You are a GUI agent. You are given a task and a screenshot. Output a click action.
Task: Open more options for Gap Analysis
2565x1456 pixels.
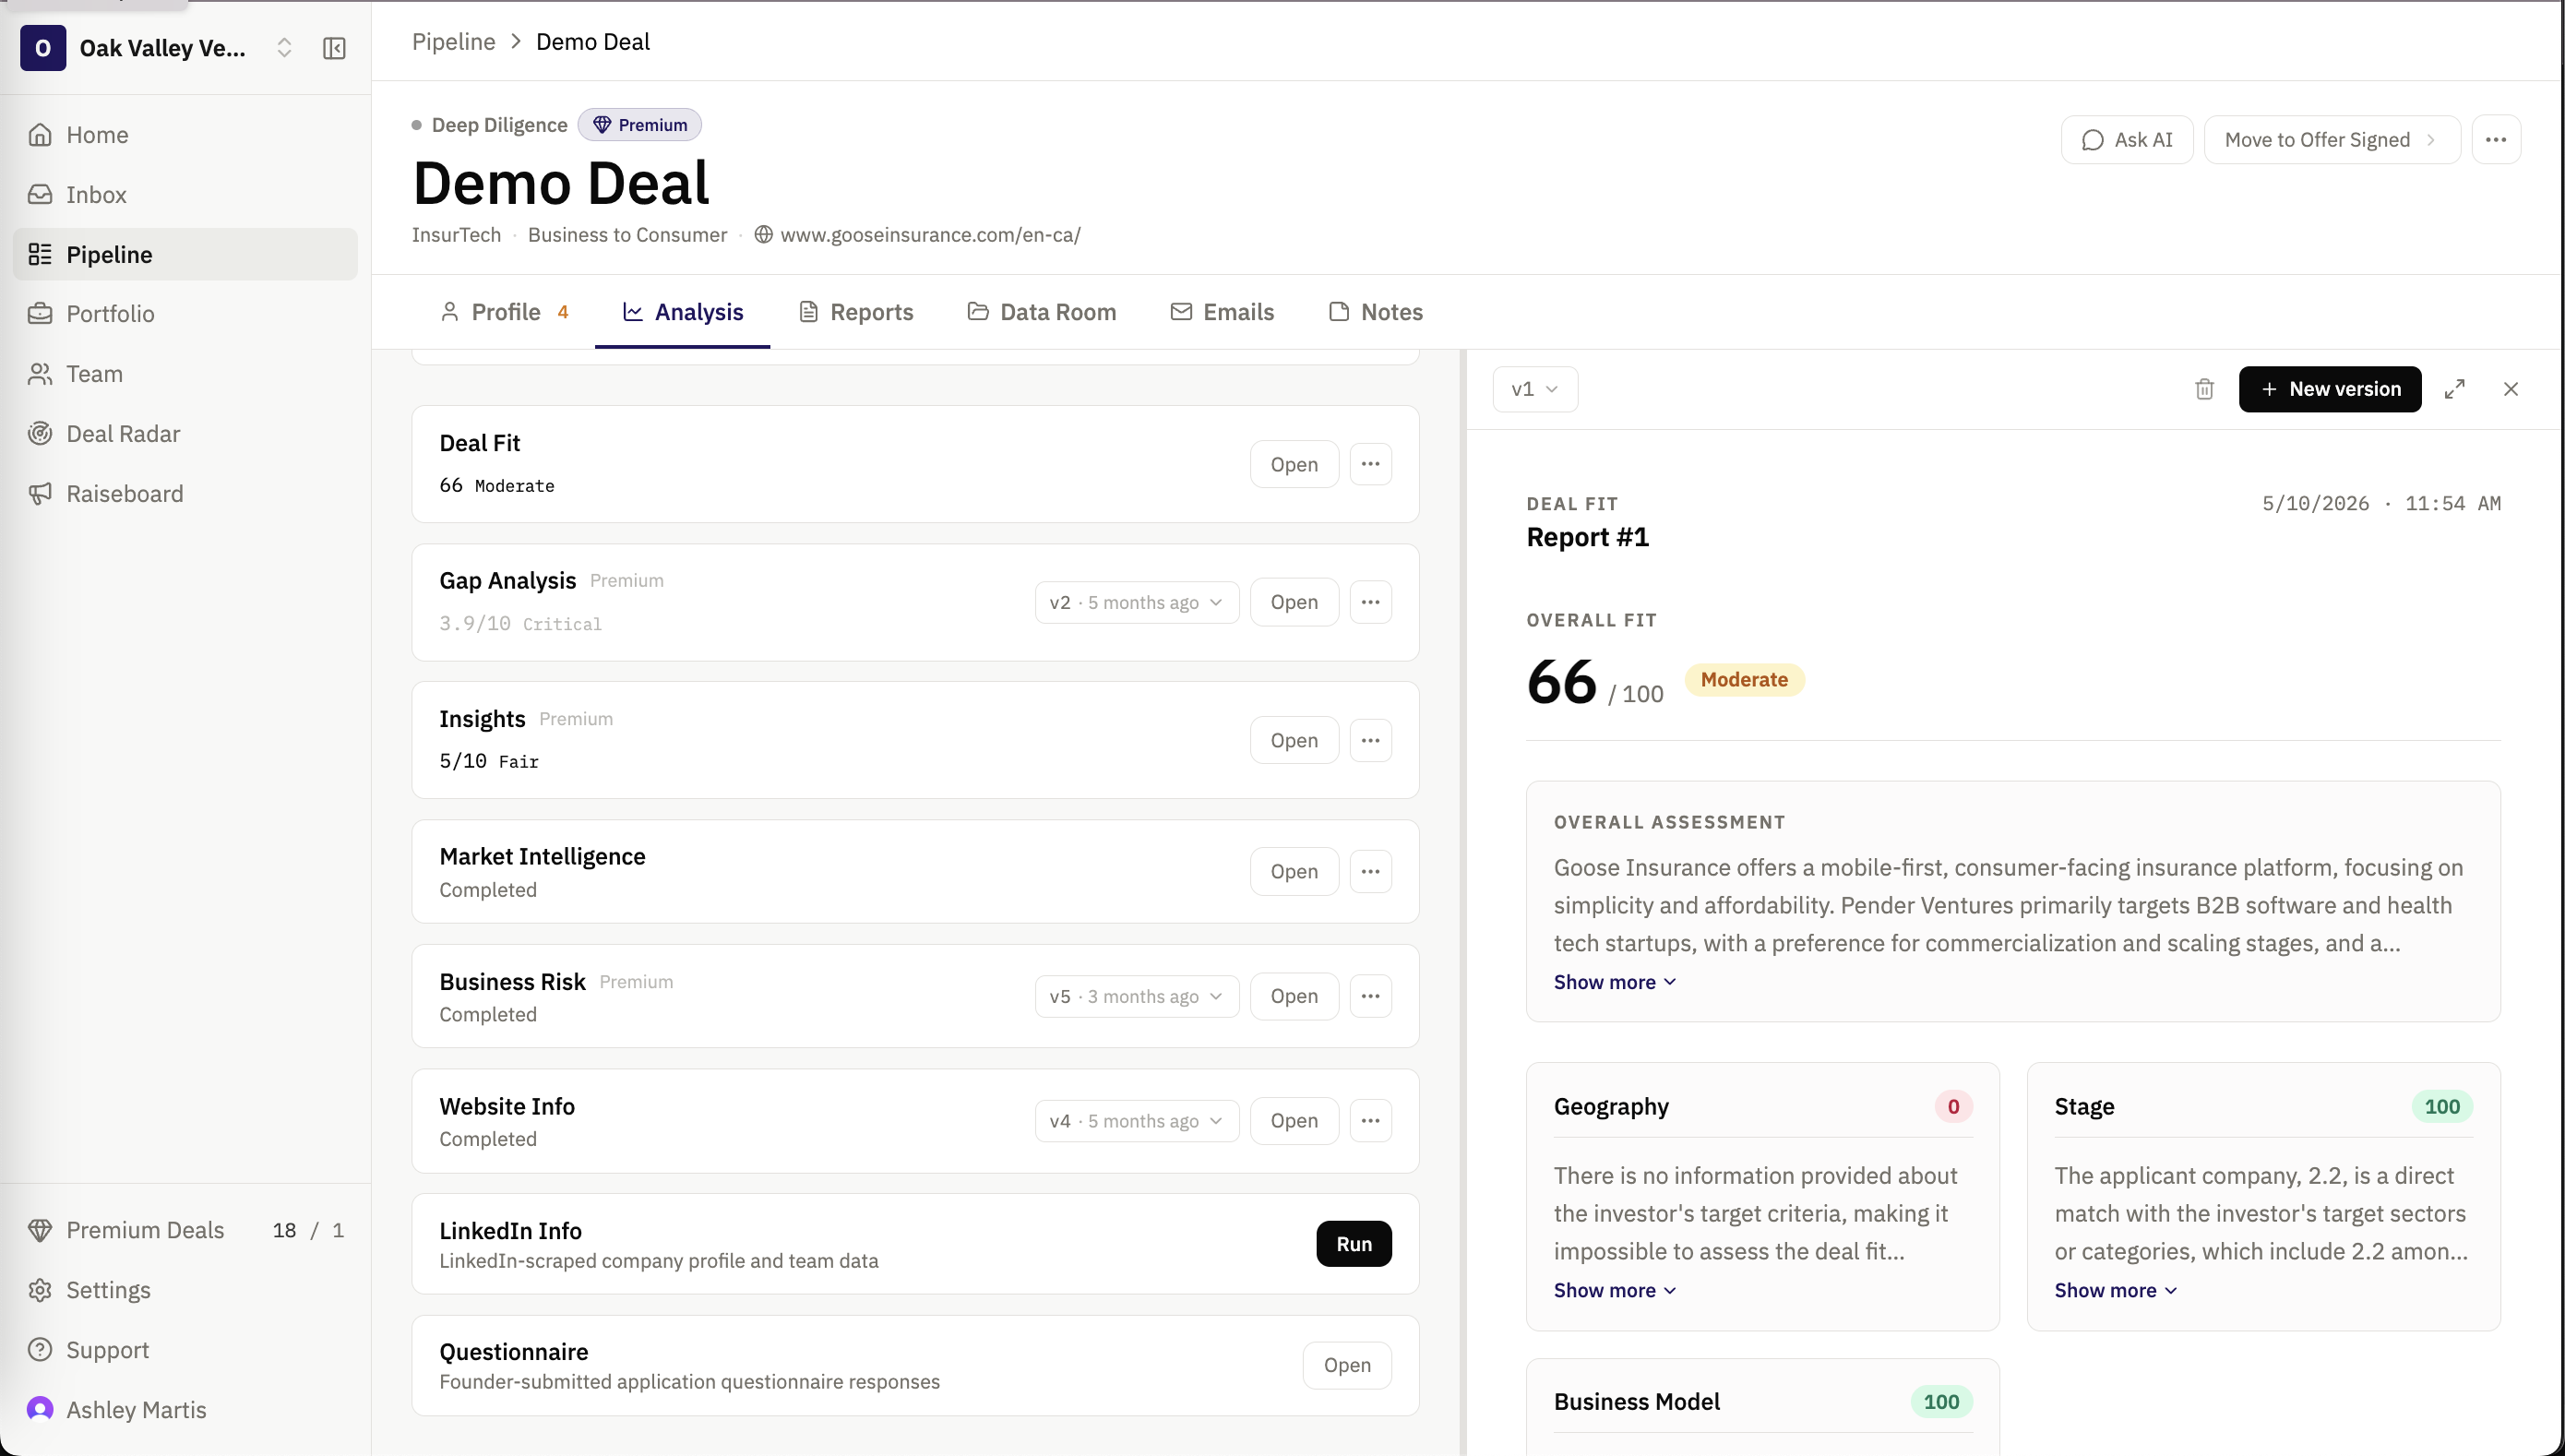[1370, 603]
